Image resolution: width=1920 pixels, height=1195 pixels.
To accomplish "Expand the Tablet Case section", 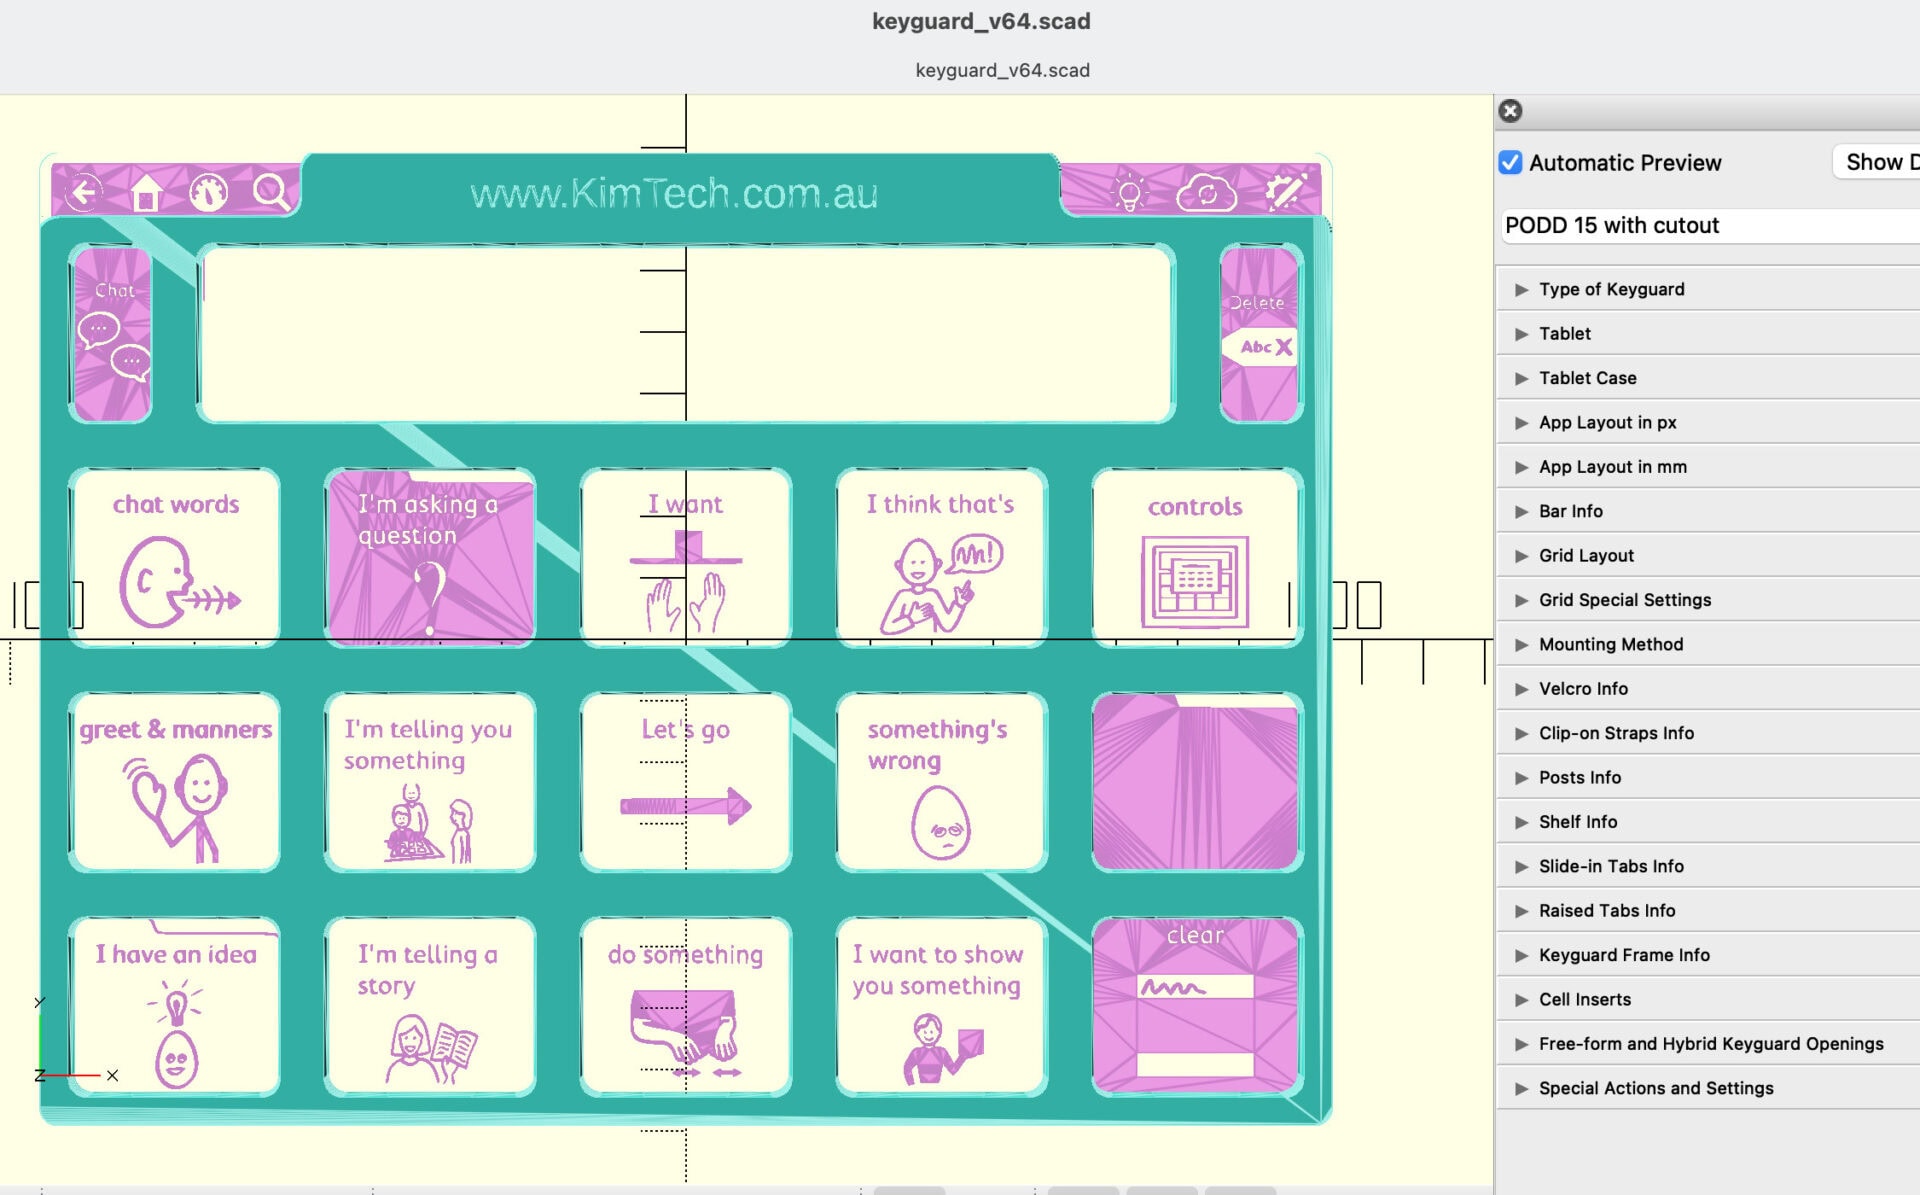I will tap(1709, 378).
